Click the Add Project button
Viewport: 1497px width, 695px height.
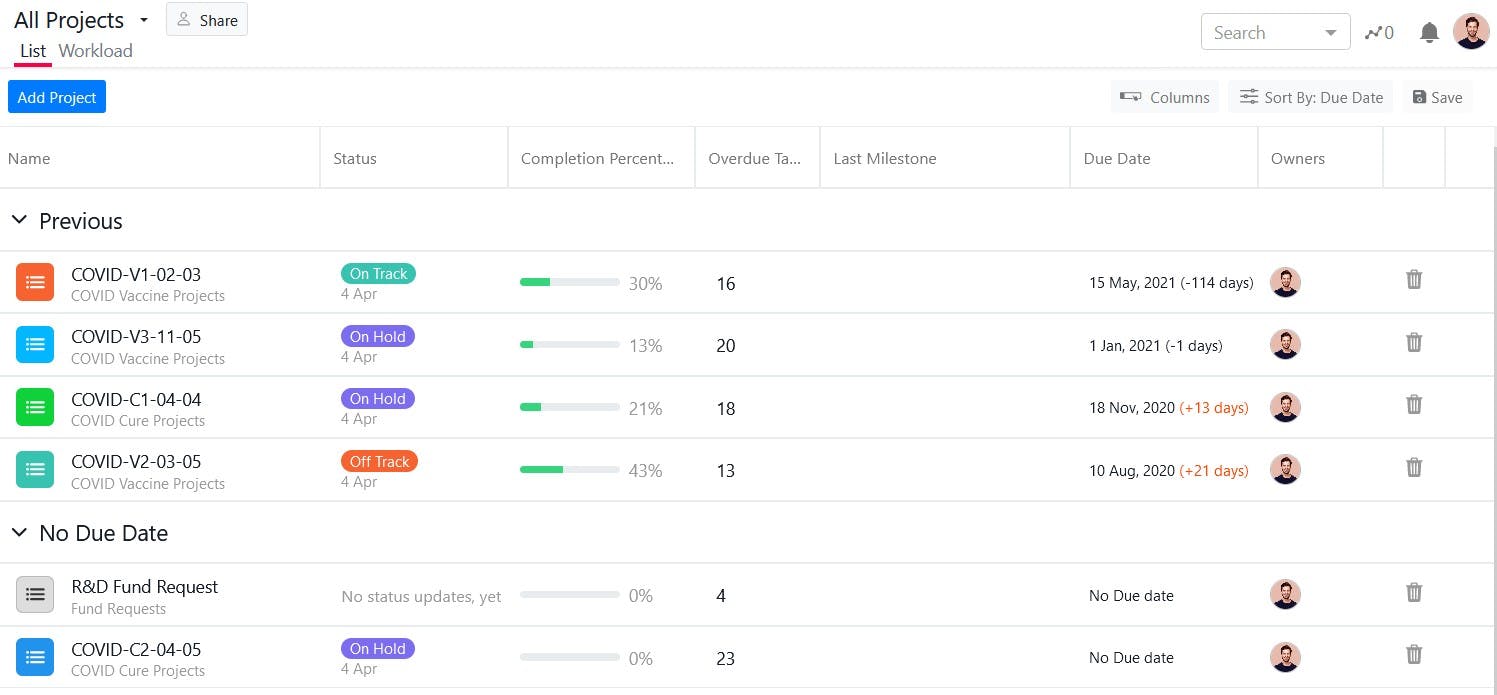(x=57, y=97)
